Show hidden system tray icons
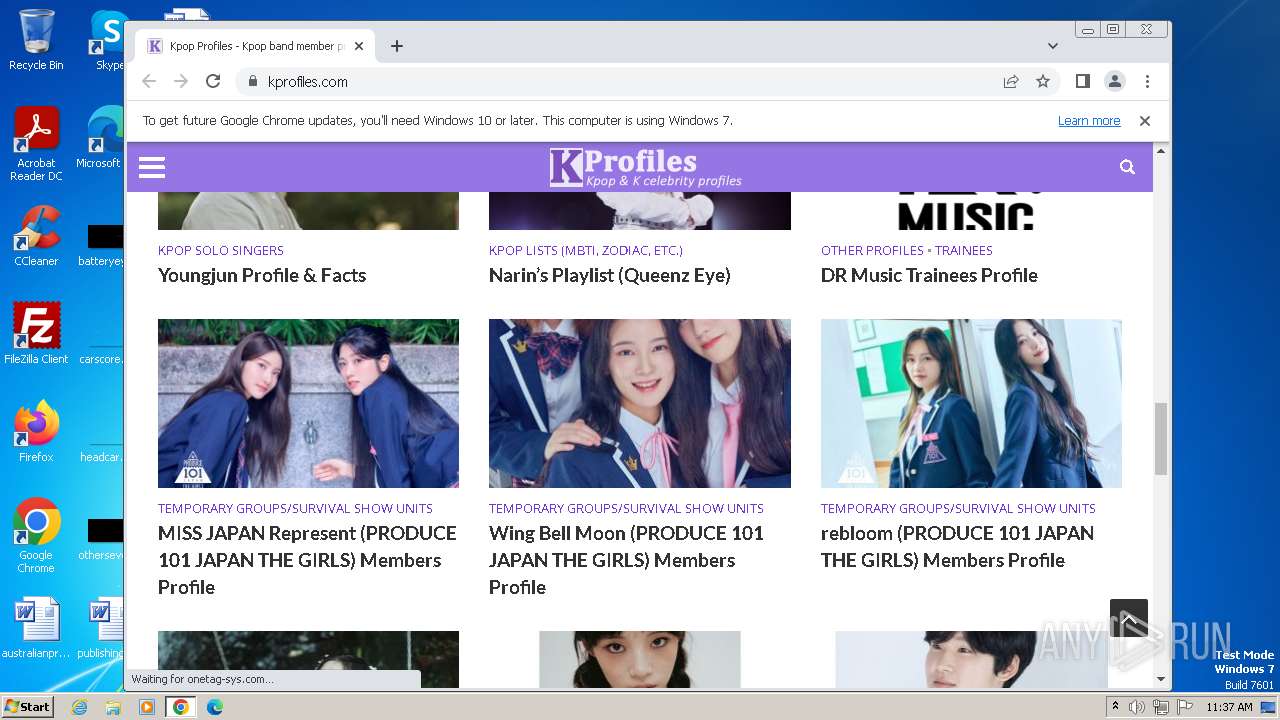1280x720 pixels. click(1115, 707)
